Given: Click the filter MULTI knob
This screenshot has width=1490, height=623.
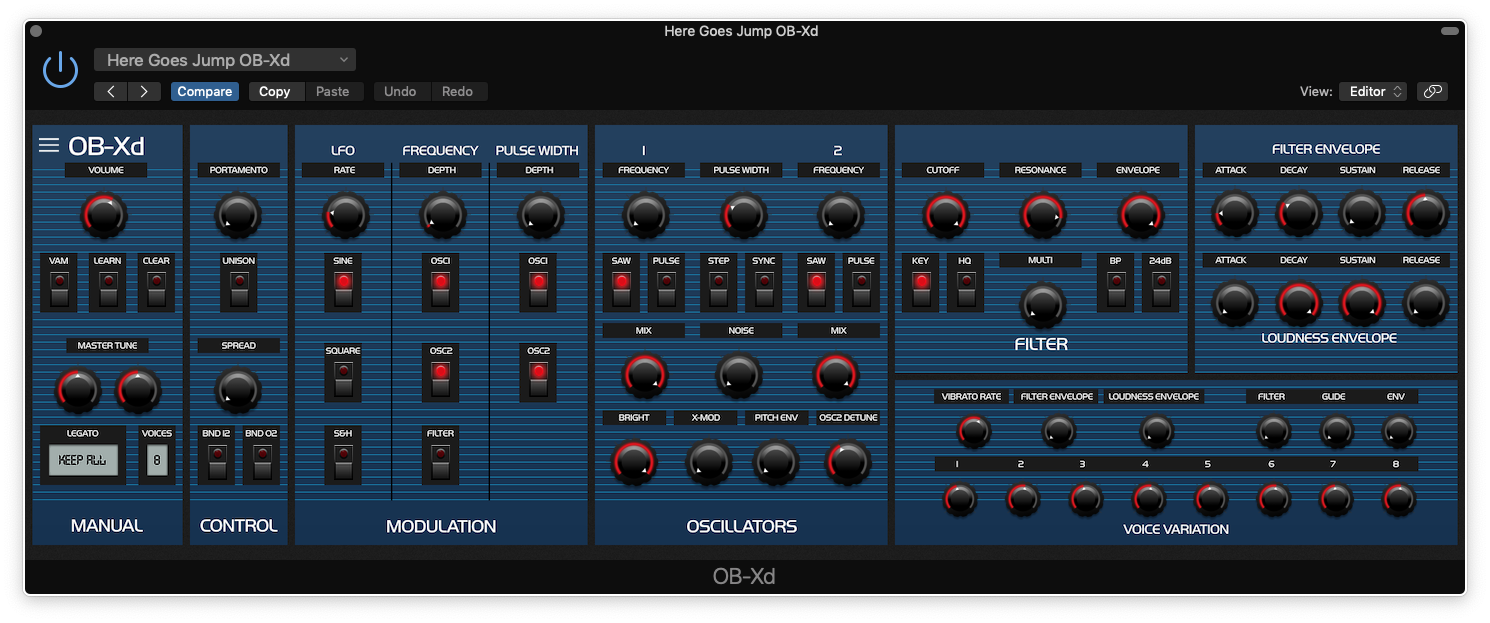Looking at the screenshot, I should coord(1042,304).
